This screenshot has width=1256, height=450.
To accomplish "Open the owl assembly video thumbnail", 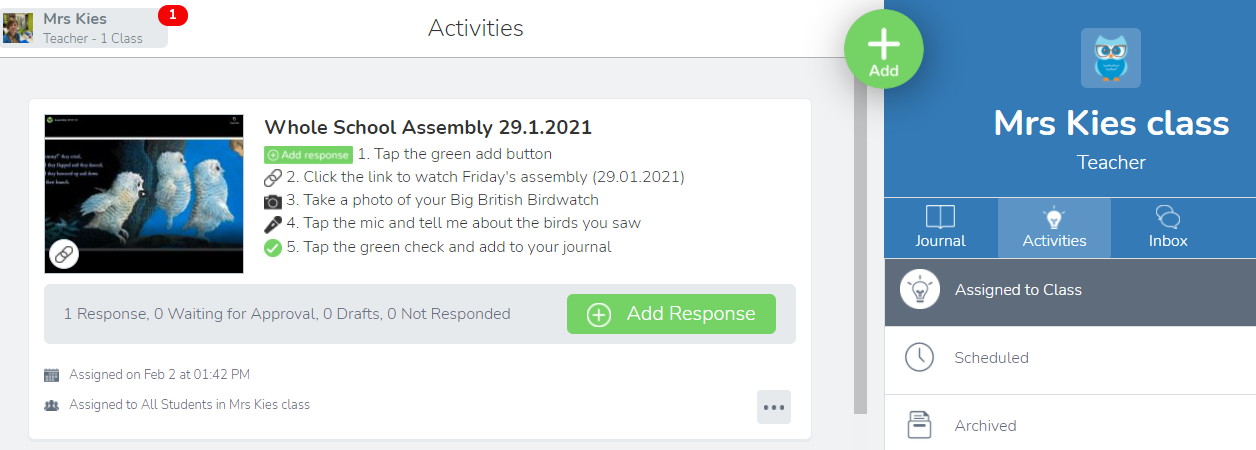I will click(144, 194).
